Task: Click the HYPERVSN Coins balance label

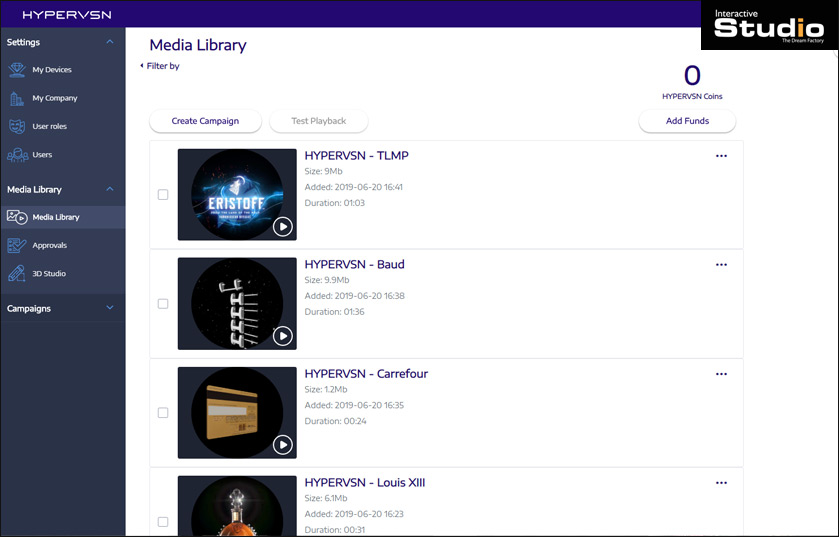Action: pyautogui.click(x=692, y=96)
